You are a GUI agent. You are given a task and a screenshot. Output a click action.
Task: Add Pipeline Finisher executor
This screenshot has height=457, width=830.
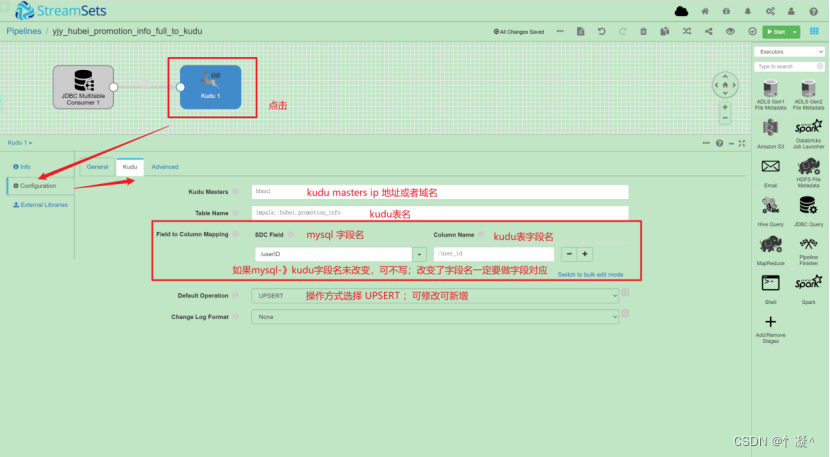click(808, 251)
